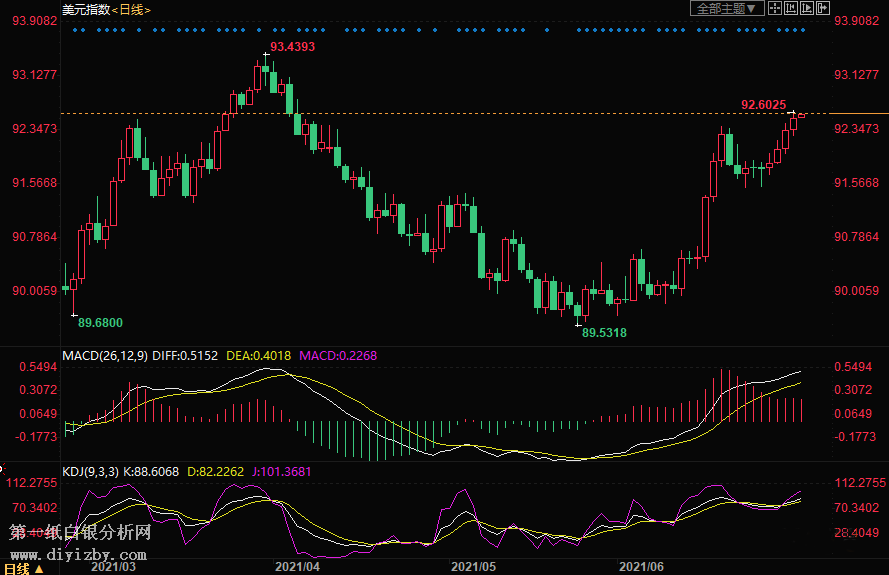Click the cross marker at the 89.5318 low
Screen dimensions: 889x575
click(577, 323)
